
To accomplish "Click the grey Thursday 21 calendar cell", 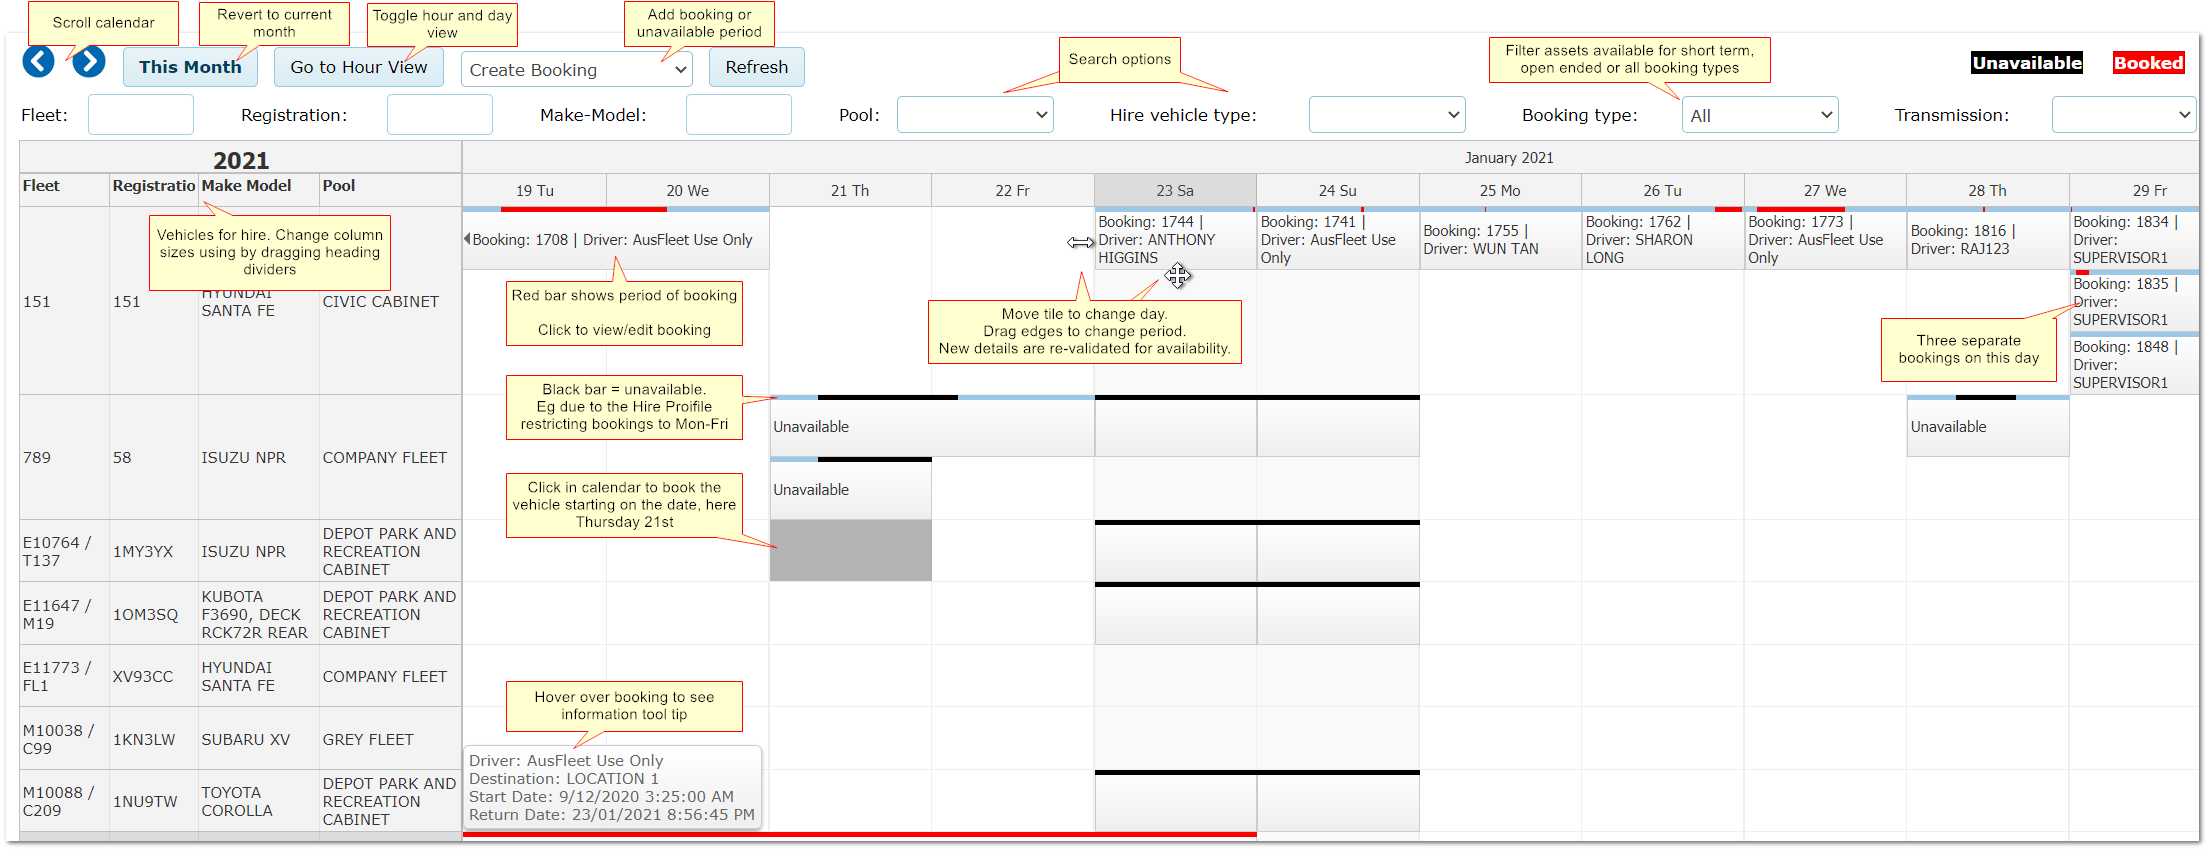I will (850, 551).
